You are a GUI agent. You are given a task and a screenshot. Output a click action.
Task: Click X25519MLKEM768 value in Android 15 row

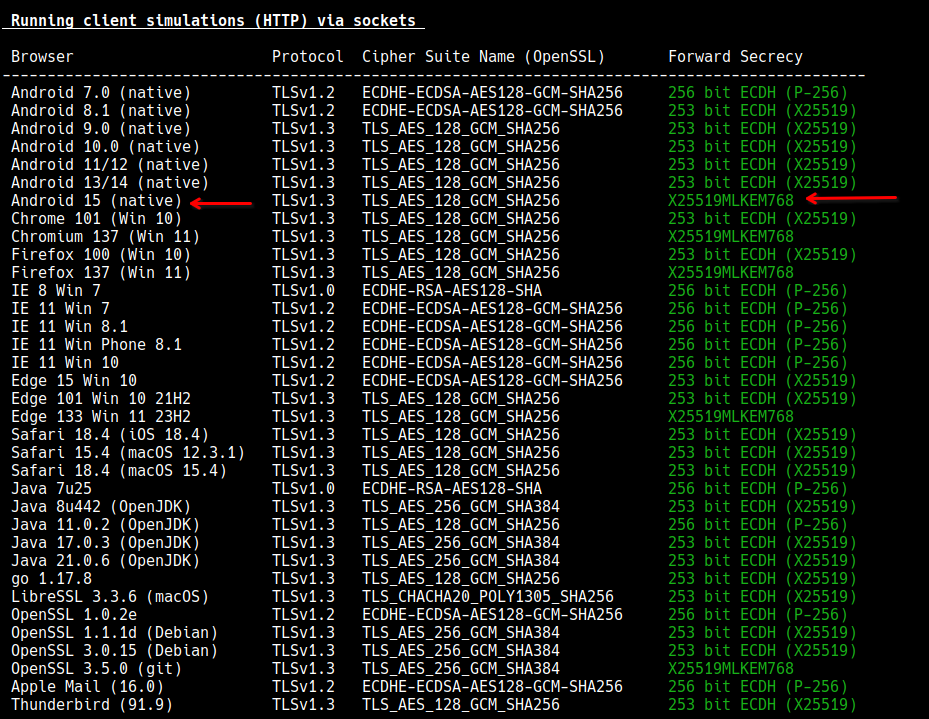(731, 201)
